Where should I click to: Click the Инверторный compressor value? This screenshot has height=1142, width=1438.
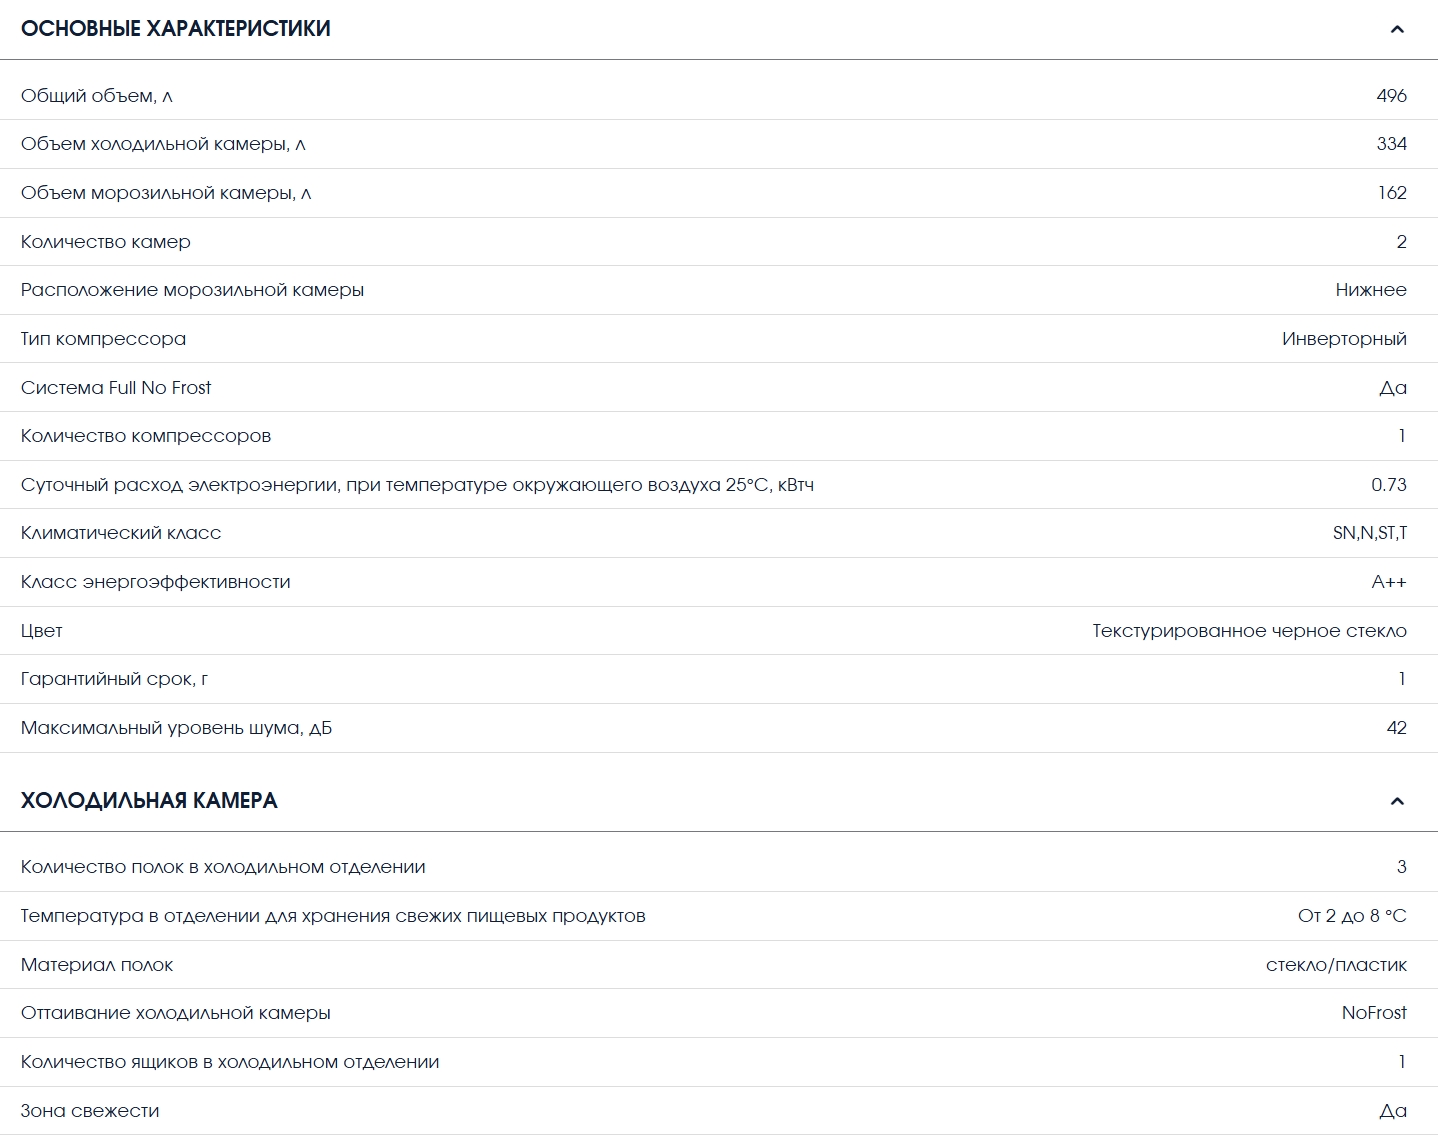tap(1344, 339)
